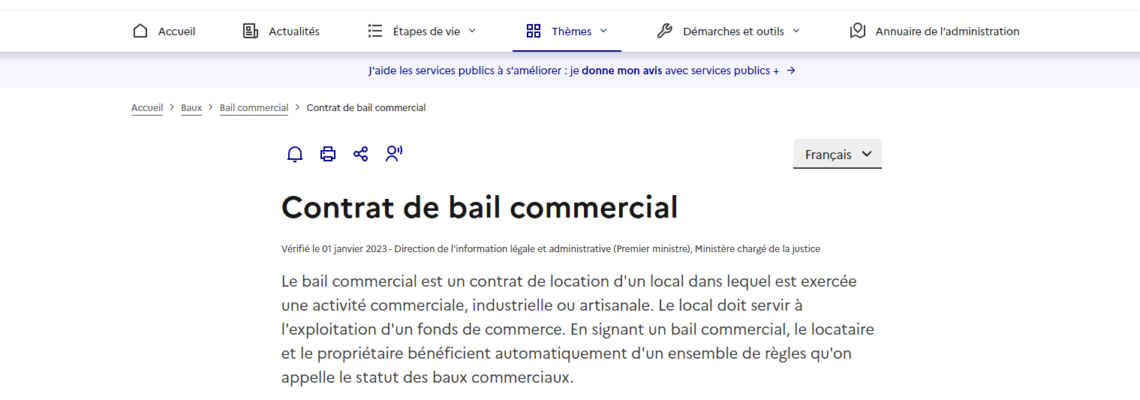
Task: Open the Actualités menu item
Action: coord(294,31)
